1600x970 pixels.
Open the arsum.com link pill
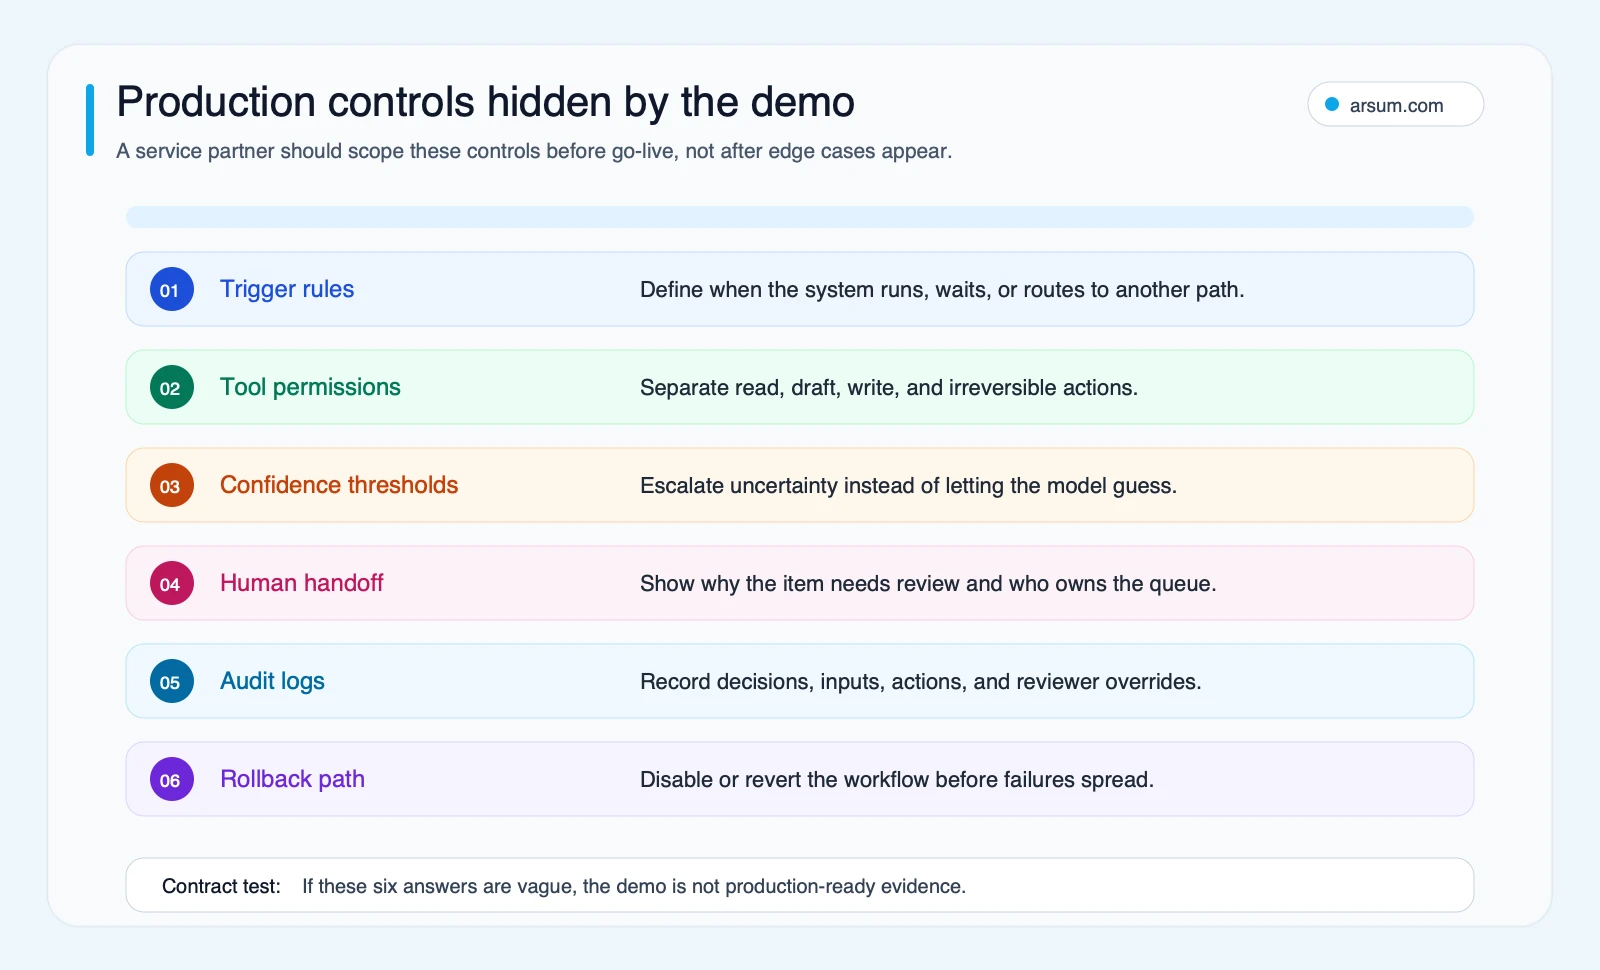1395,104
